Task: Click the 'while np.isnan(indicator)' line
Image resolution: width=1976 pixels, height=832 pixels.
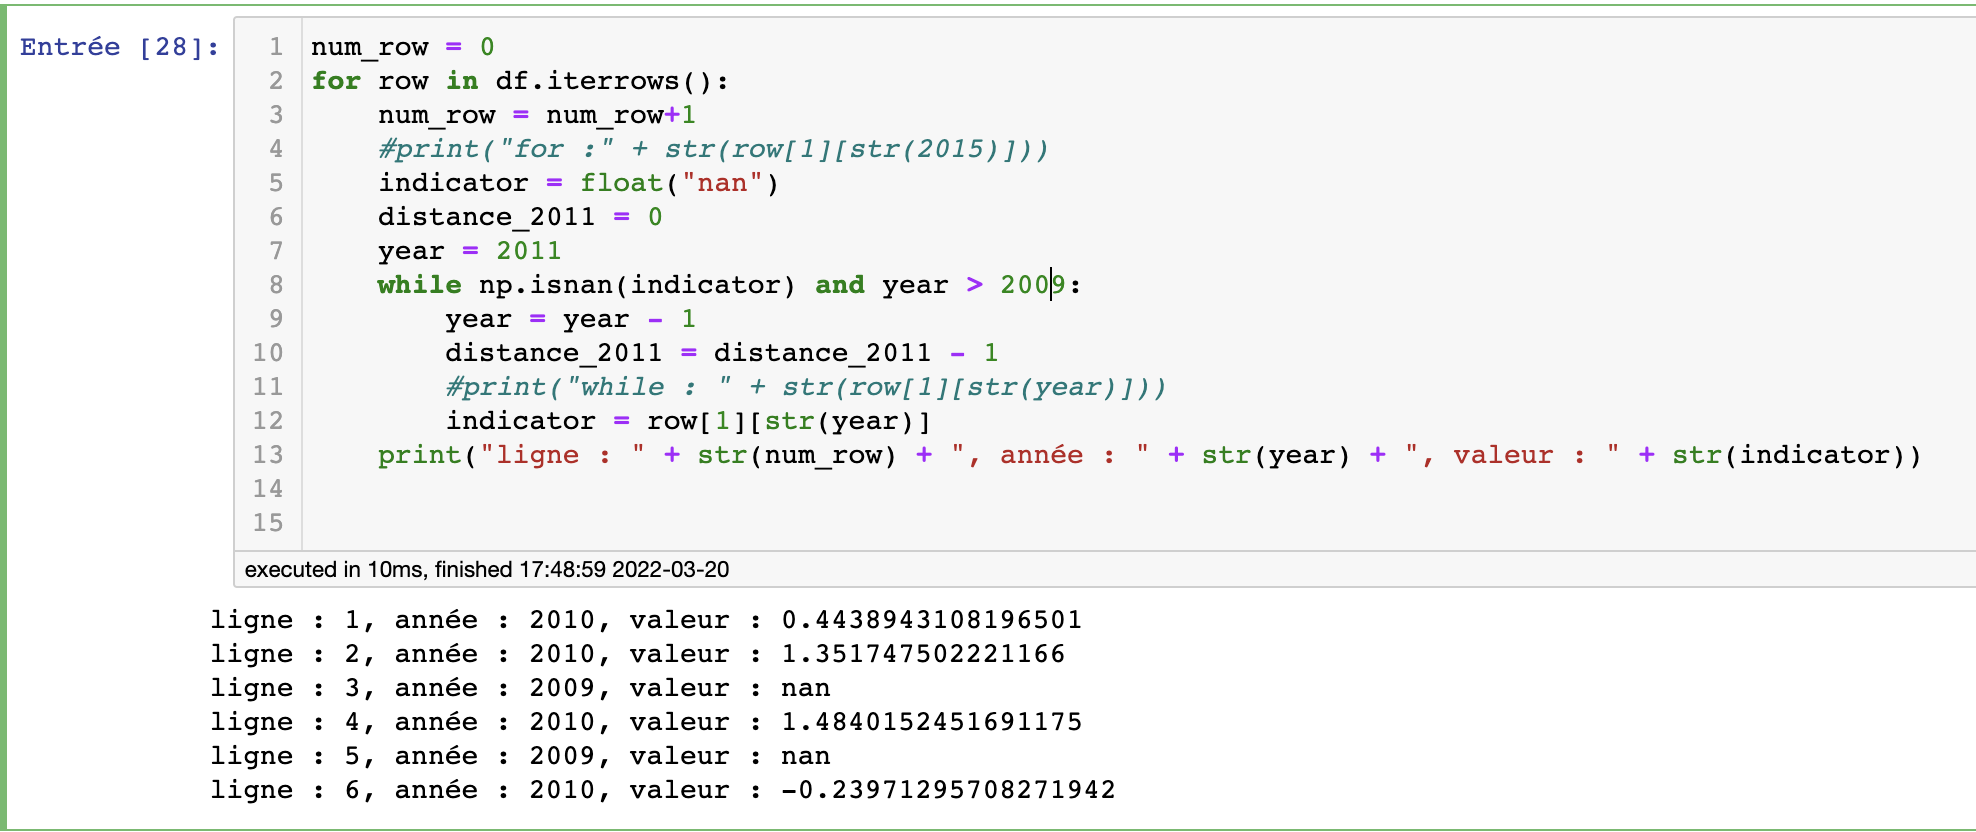Action: (729, 285)
